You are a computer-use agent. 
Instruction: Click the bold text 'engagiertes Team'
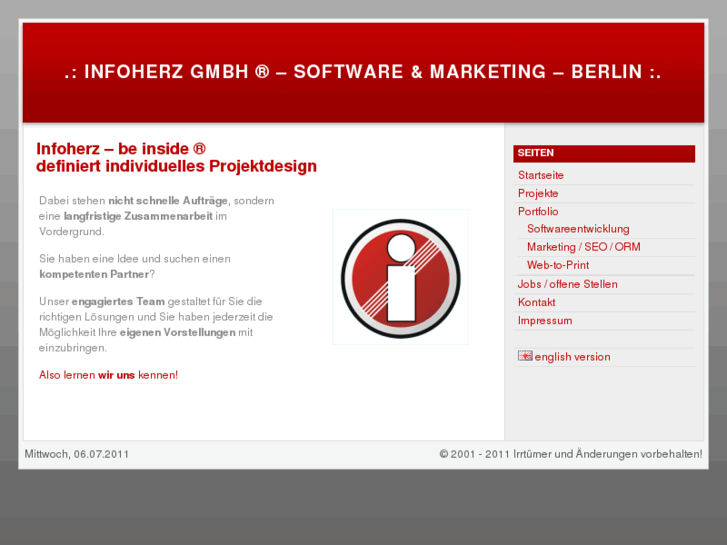[118, 301]
